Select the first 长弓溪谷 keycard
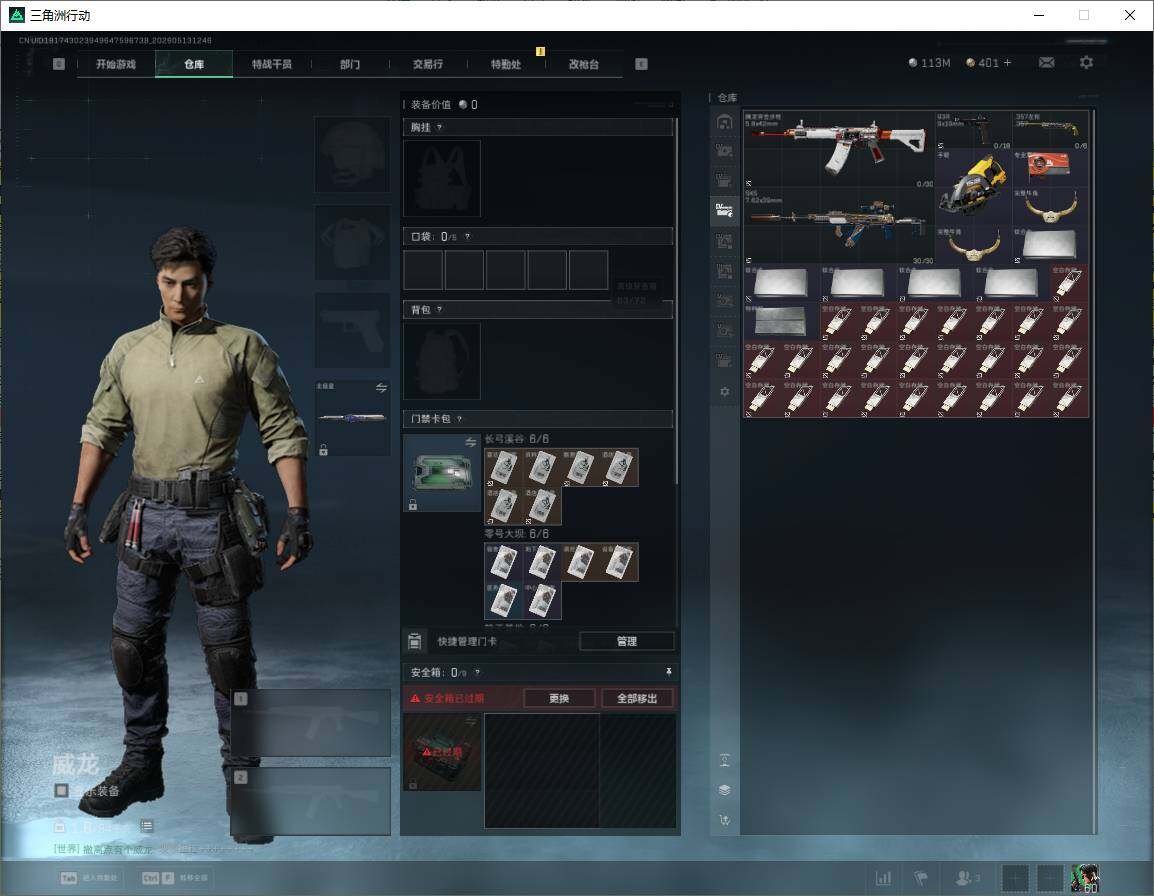 (x=503, y=468)
